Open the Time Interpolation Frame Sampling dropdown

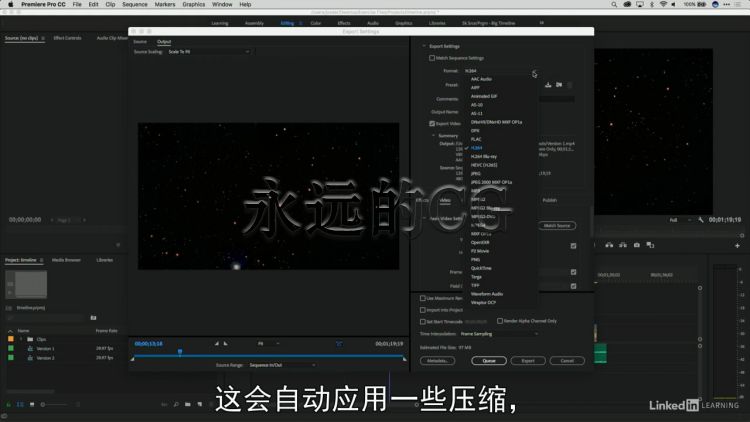pos(499,334)
